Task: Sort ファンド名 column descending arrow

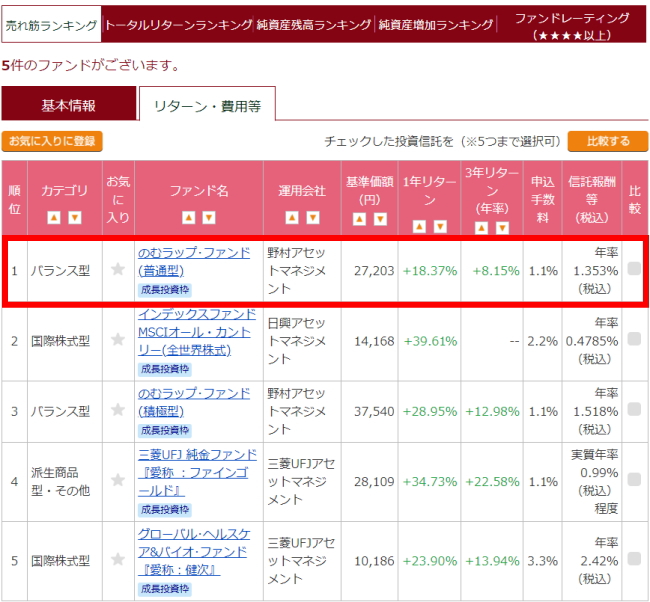Action: pyautogui.click(x=209, y=217)
